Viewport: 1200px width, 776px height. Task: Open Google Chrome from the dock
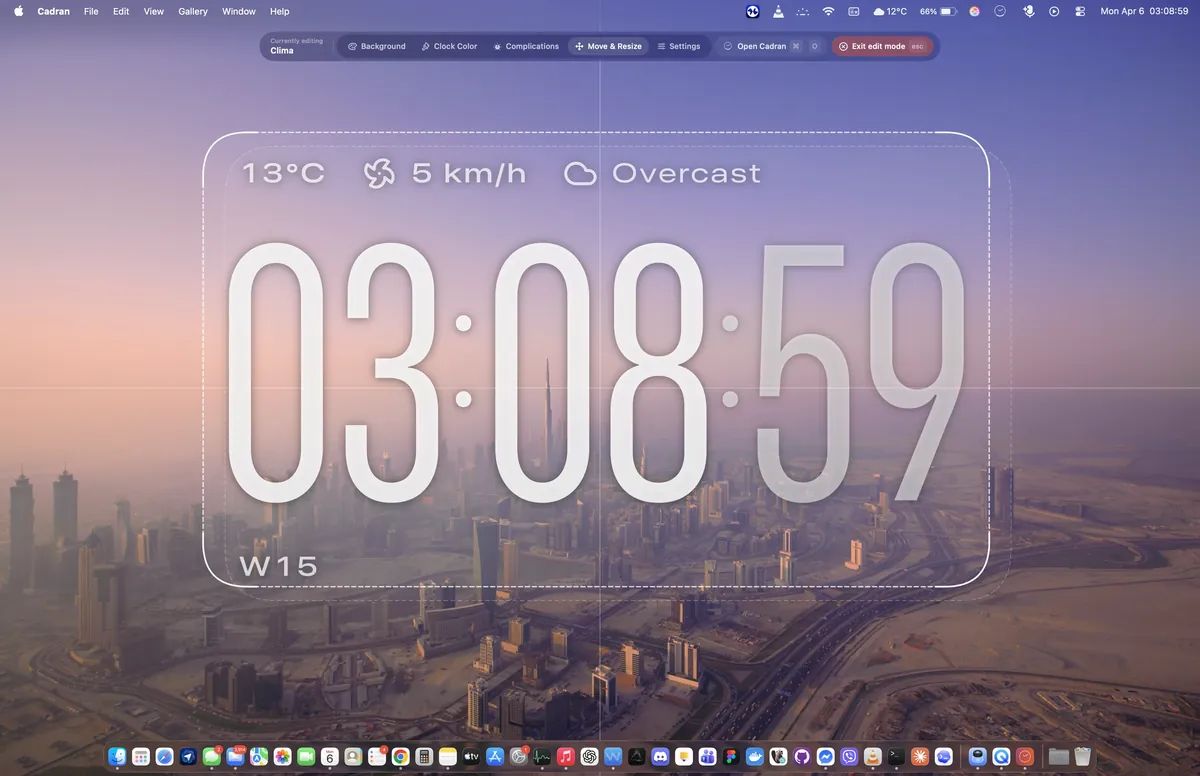[401, 757]
